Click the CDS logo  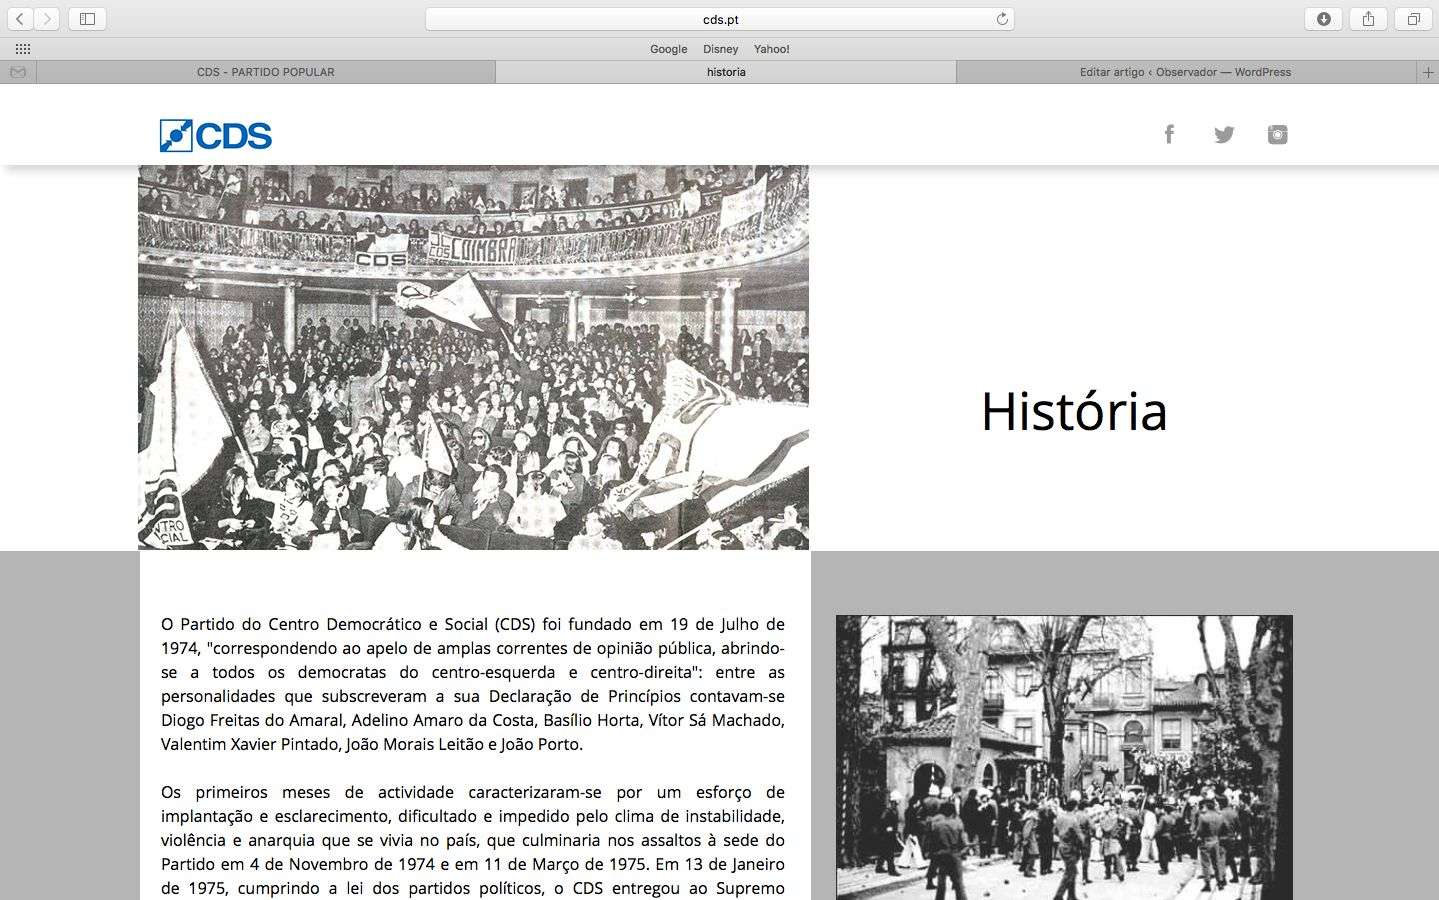(216, 135)
